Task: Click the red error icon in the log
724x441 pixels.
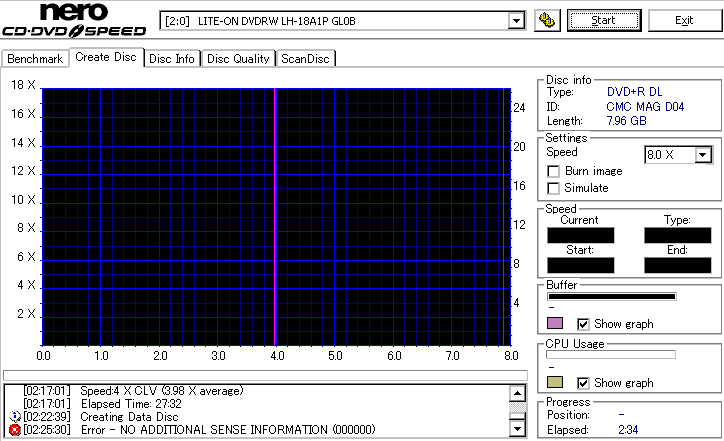Action: 15,430
